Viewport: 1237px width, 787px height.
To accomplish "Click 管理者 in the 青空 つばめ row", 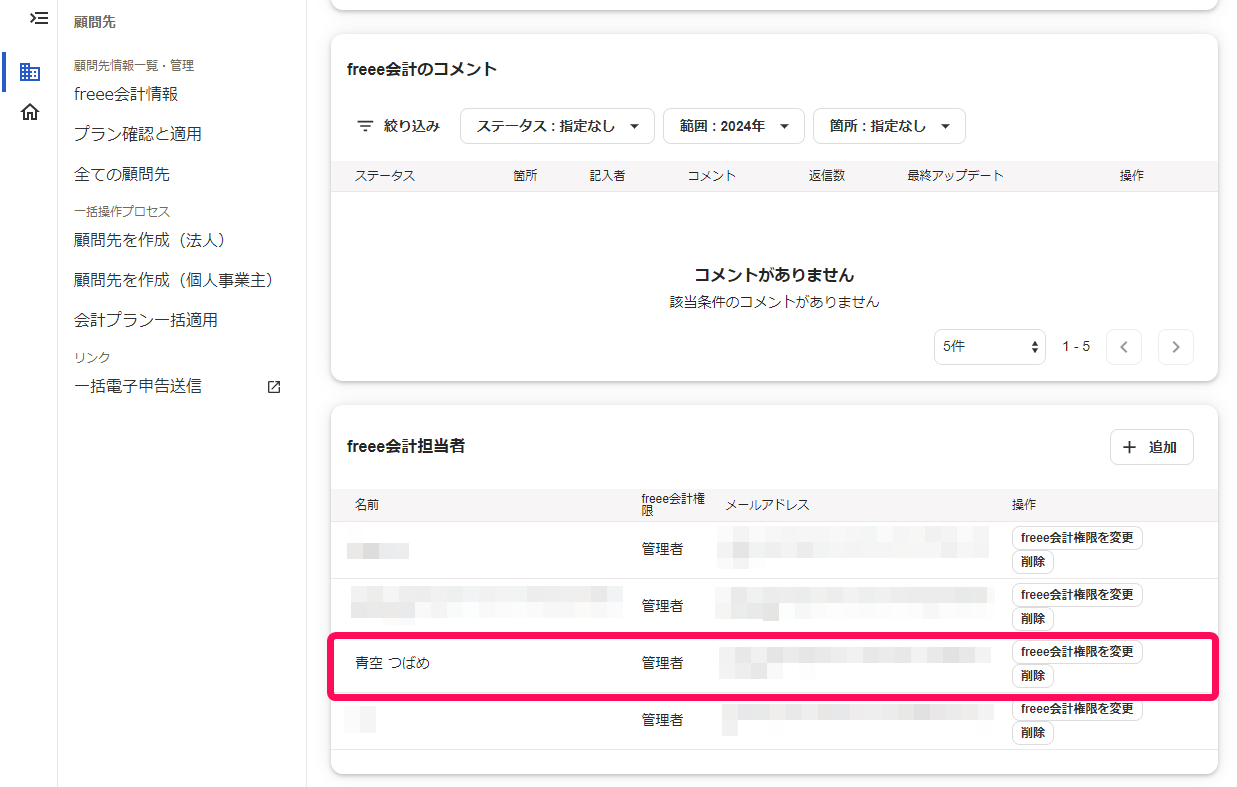I will click(662, 663).
